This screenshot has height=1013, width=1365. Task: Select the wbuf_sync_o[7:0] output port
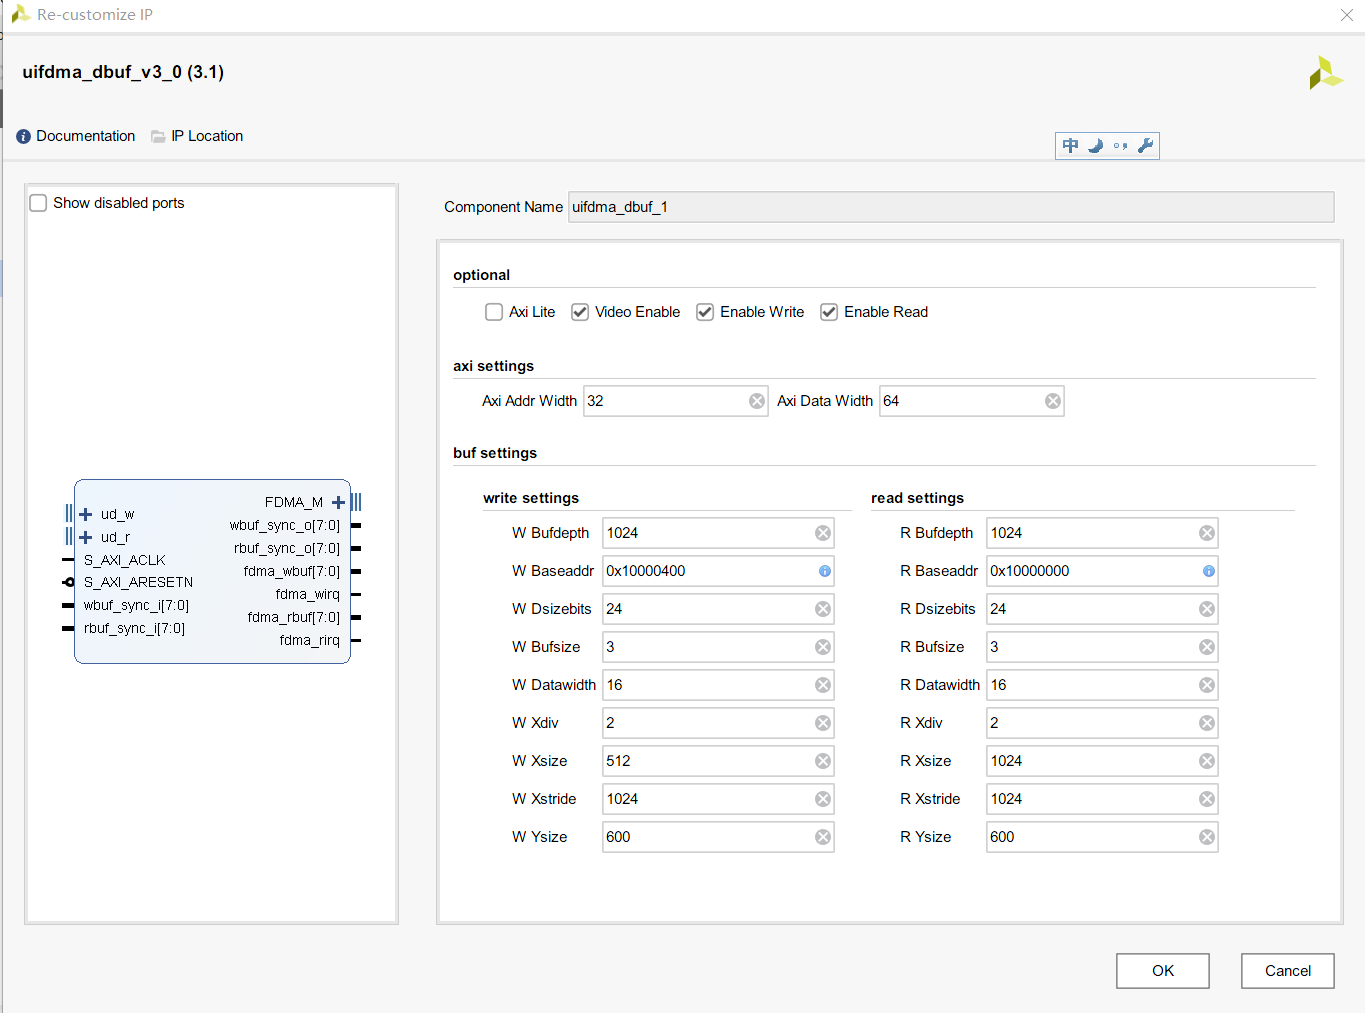click(x=285, y=525)
